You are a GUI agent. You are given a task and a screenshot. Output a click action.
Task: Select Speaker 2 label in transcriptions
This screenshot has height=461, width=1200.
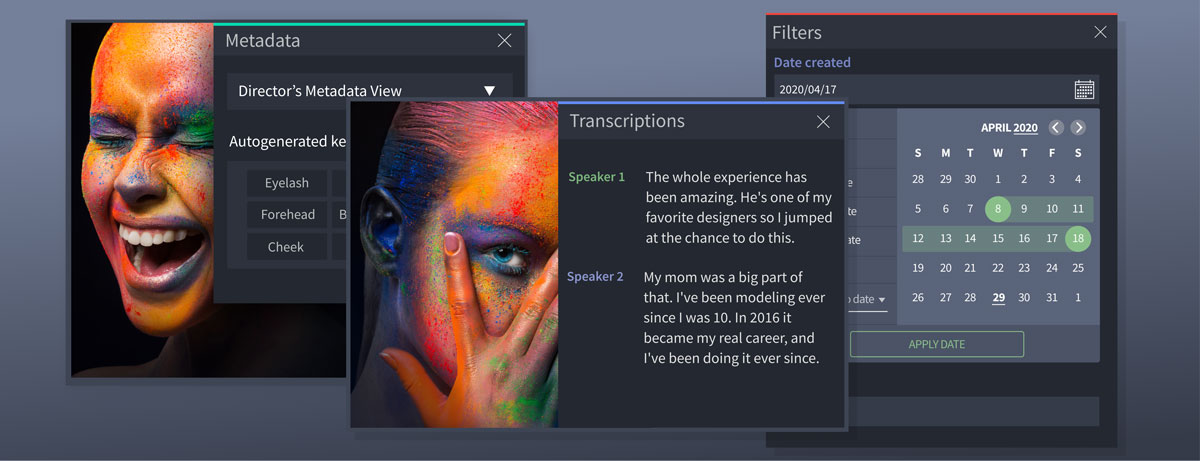coord(595,277)
